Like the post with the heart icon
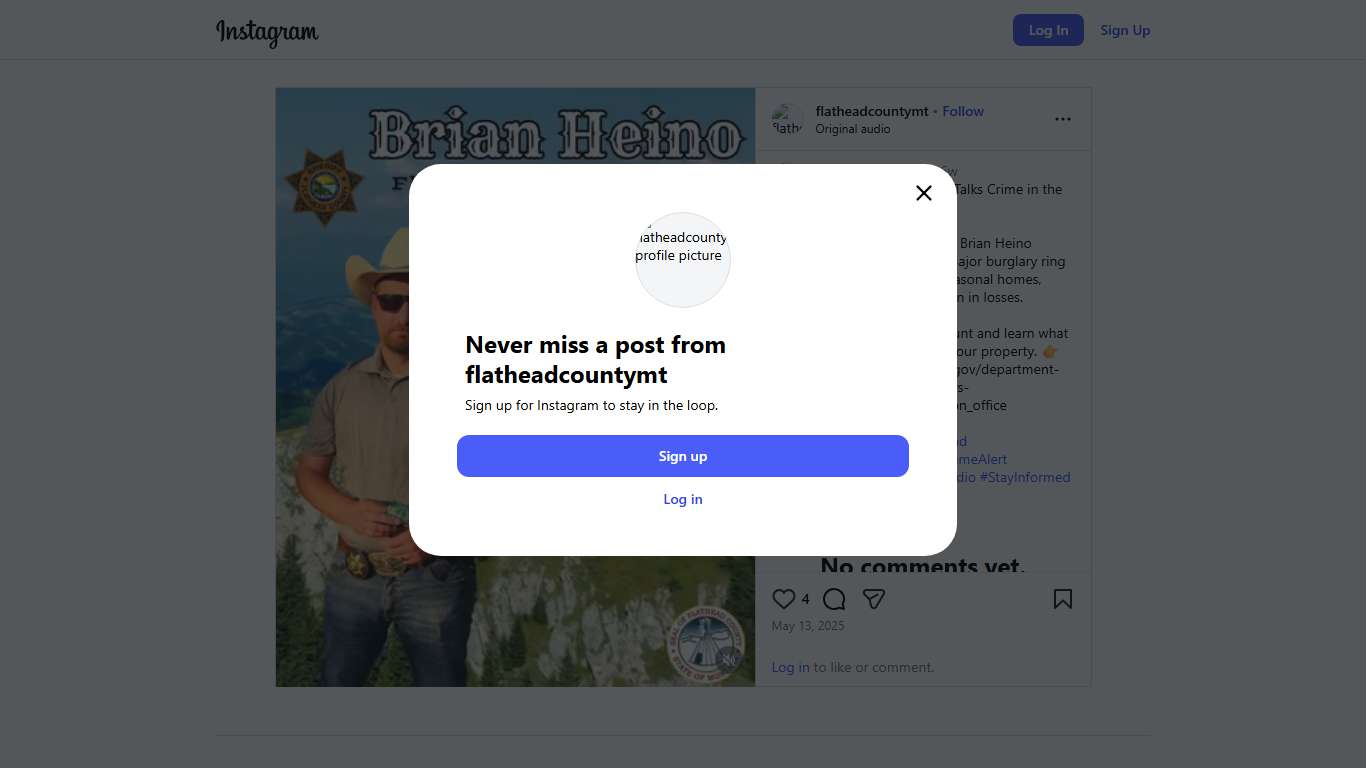Viewport: 1366px width, 768px height. pos(784,599)
